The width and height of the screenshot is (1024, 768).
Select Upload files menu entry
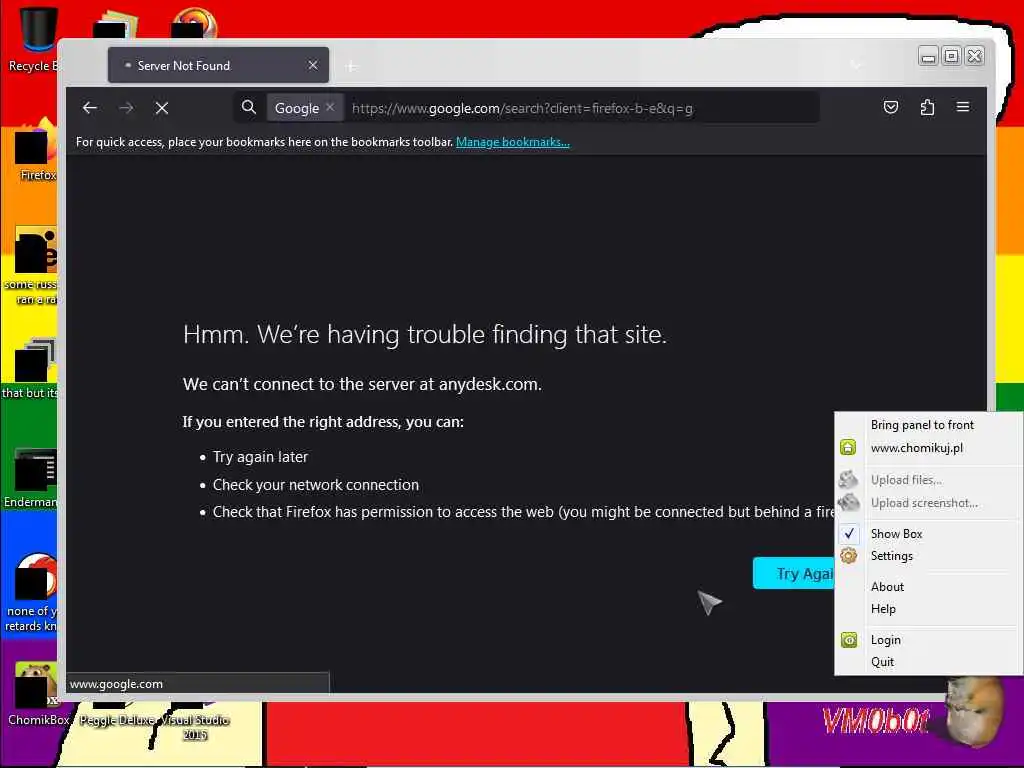pyautogui.click(x=906, y=480)
